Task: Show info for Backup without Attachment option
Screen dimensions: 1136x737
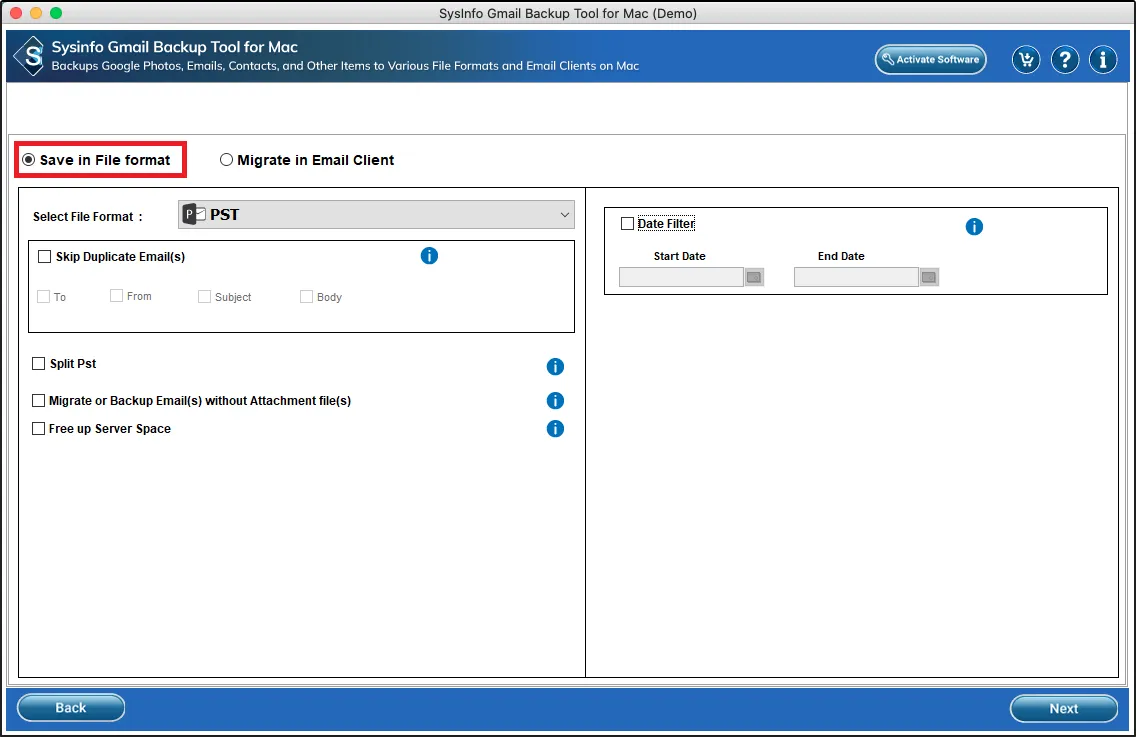Action: [x=555, y=401]
